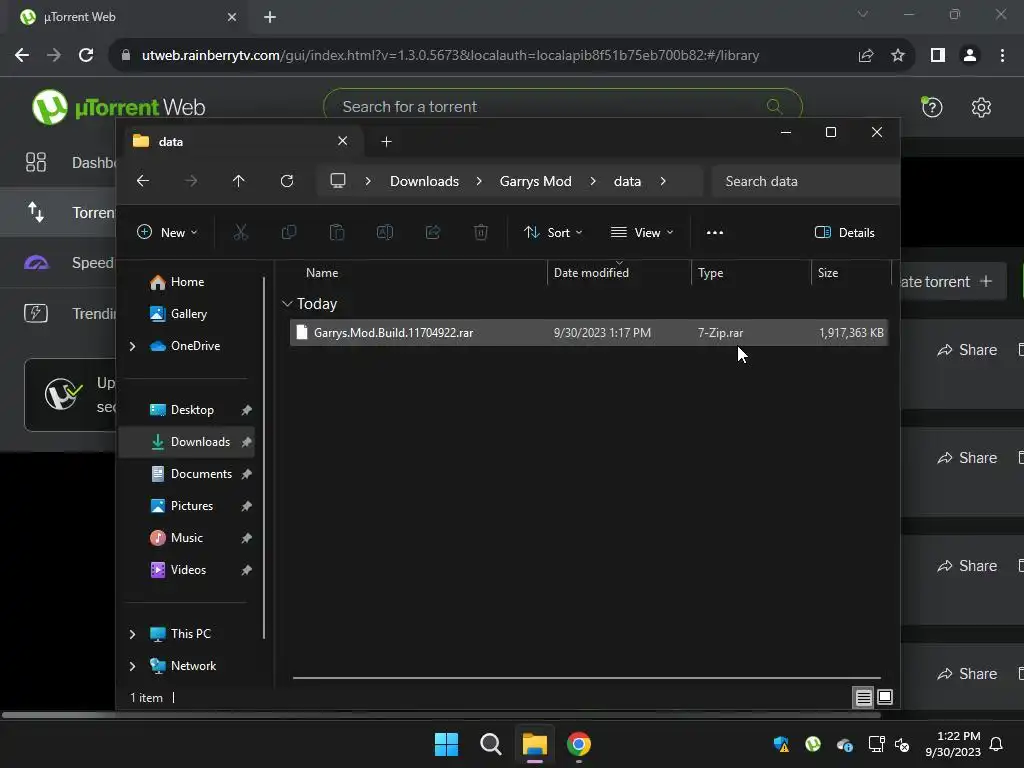
Task: Go back in File Explorer
Action: (143, 181)
